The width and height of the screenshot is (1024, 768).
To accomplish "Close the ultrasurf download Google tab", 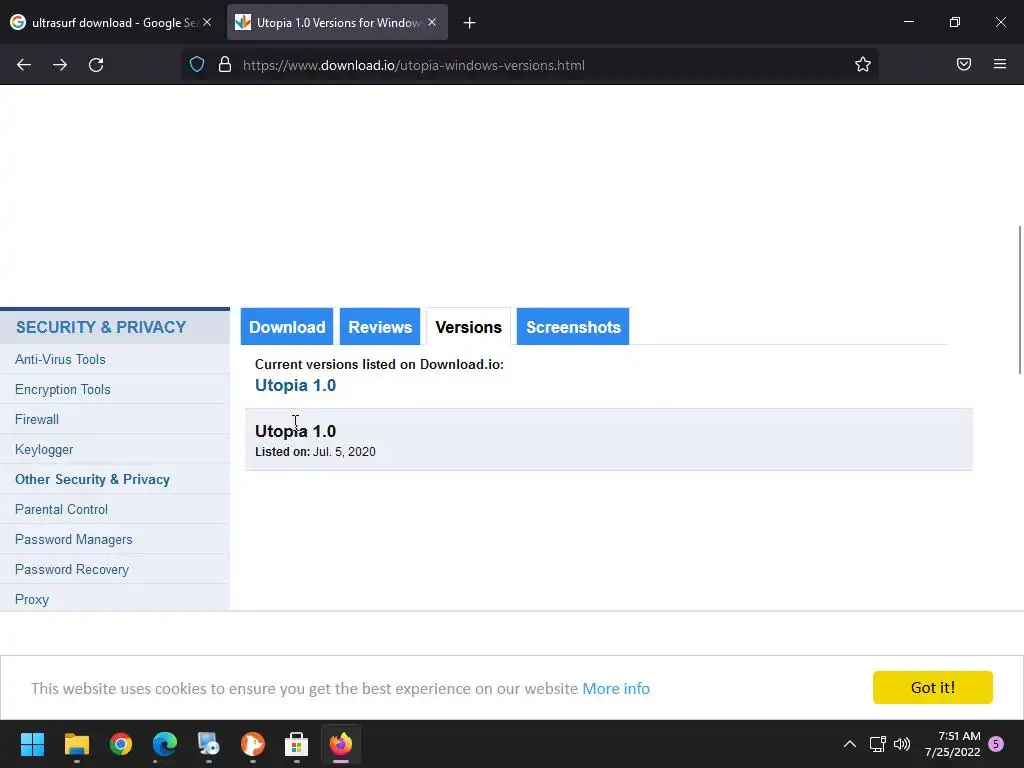I will tap(207, 22).
